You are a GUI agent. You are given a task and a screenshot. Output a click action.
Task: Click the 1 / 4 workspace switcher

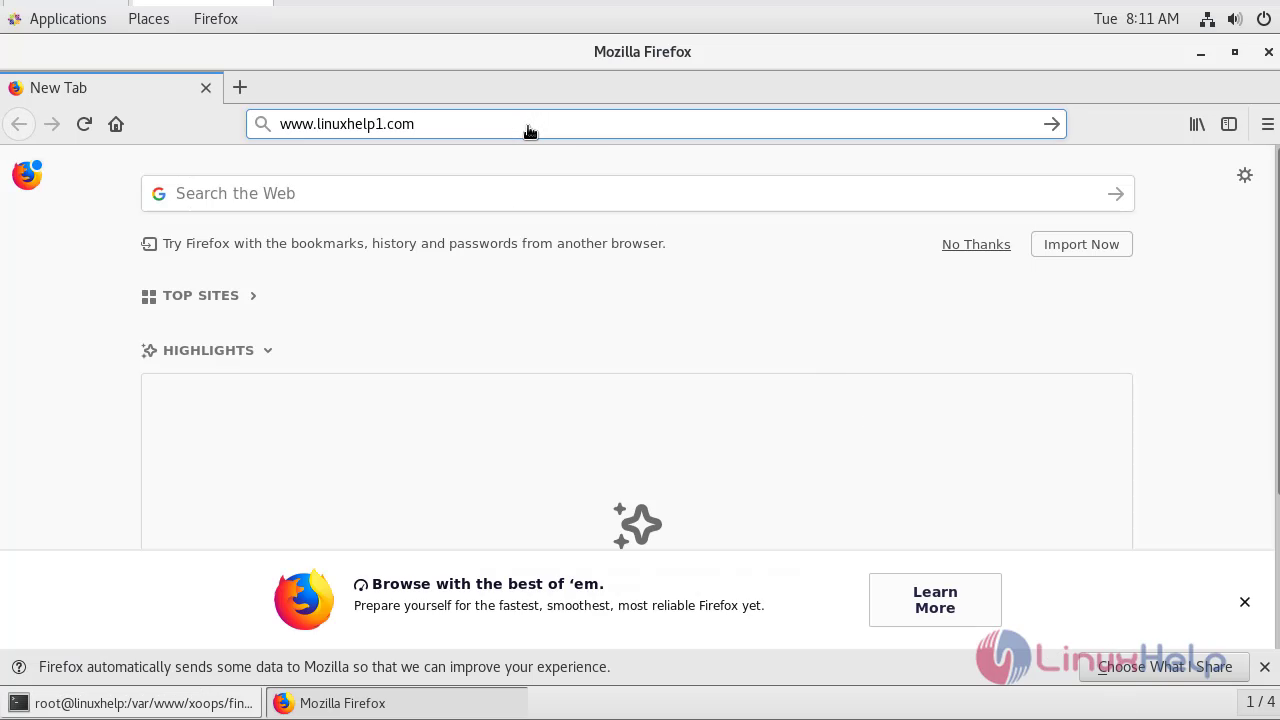pos(1259,703)
